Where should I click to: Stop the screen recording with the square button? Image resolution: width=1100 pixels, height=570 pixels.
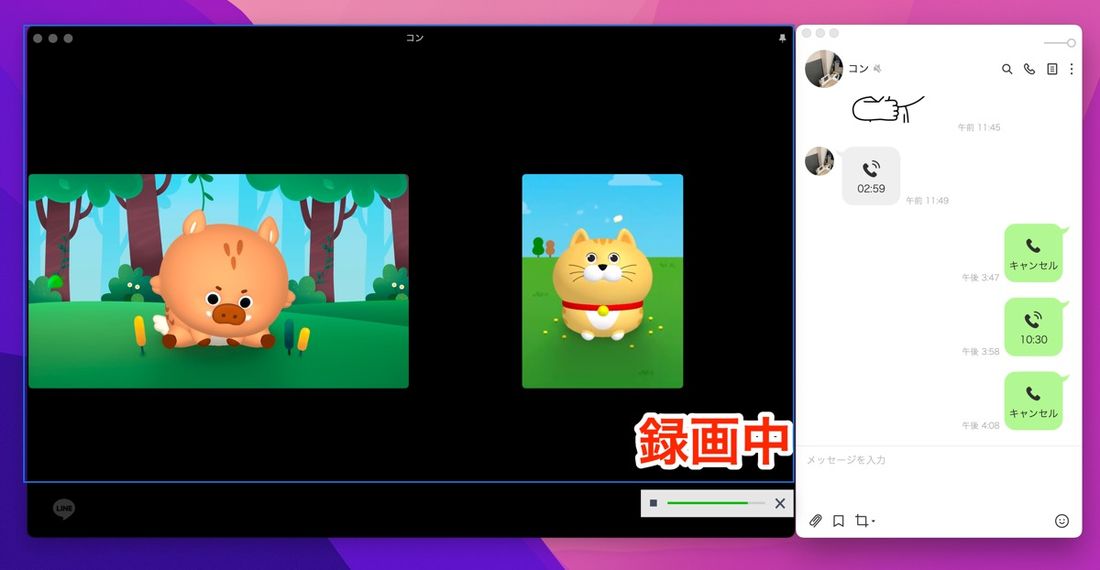pyautogui.click(x=653, y=503)
